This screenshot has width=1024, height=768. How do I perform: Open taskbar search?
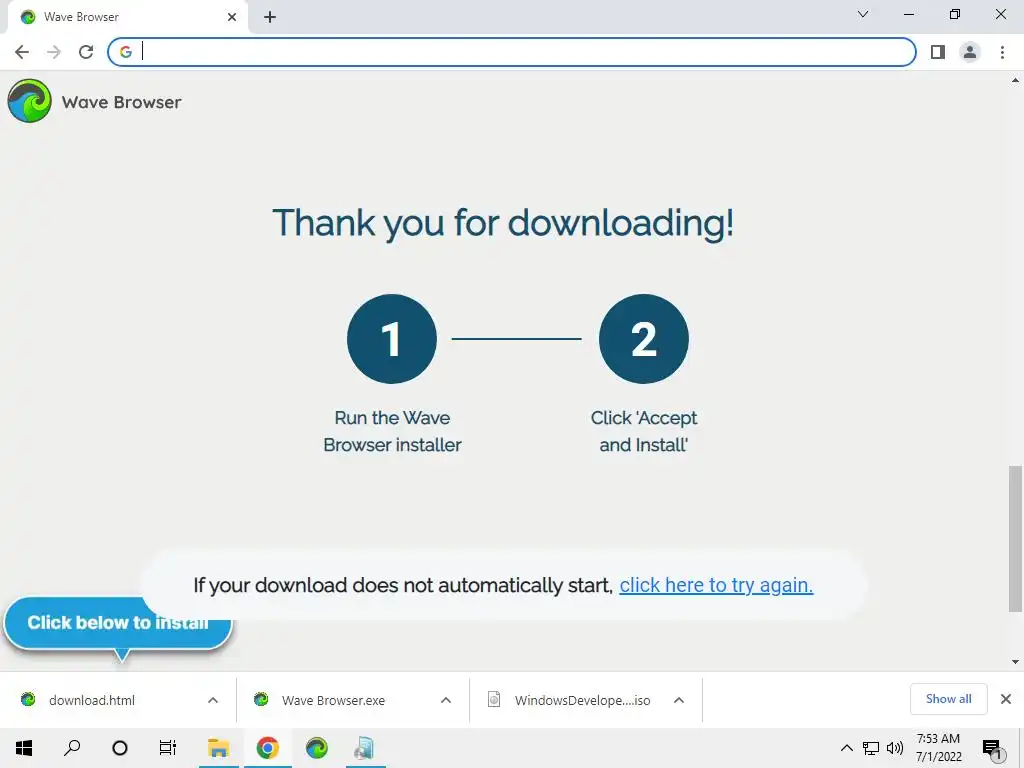click(72, 748)
